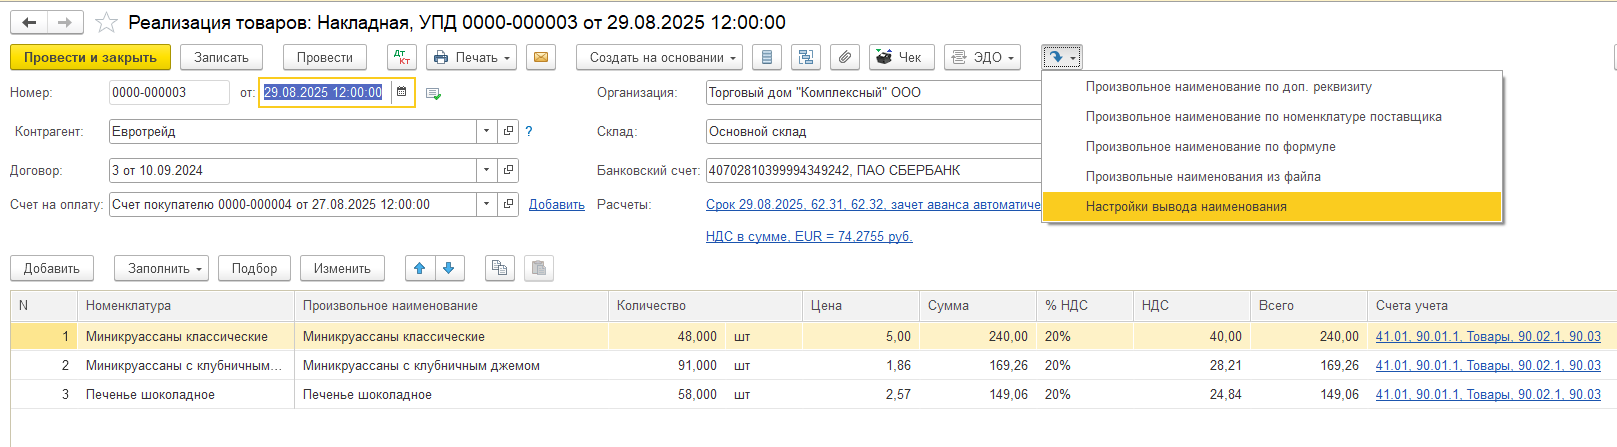This screenshot has width=1617, height=447.
Task: Open ЭДО dropdown menu
Action: coord(982,57)
